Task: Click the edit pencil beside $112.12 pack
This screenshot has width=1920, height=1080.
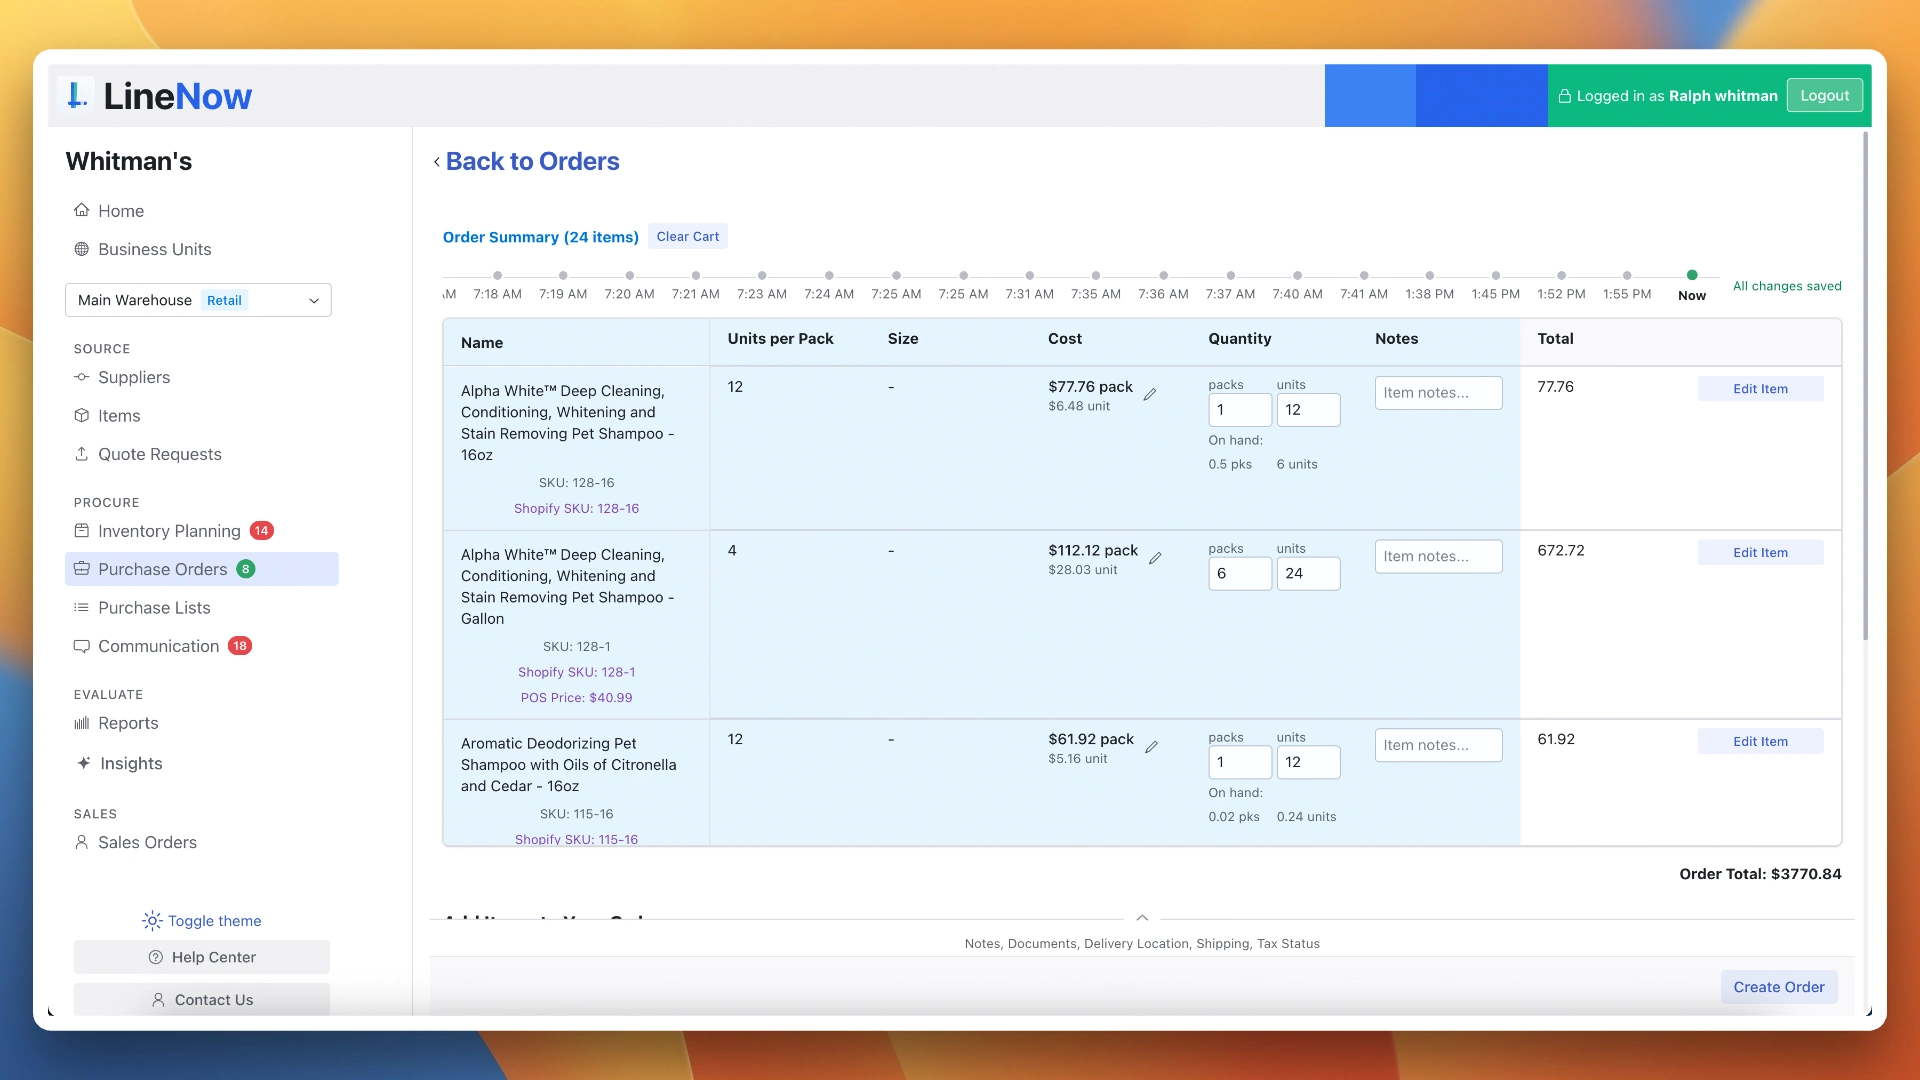Action: pyautogui.click(x=1155, y=558)
